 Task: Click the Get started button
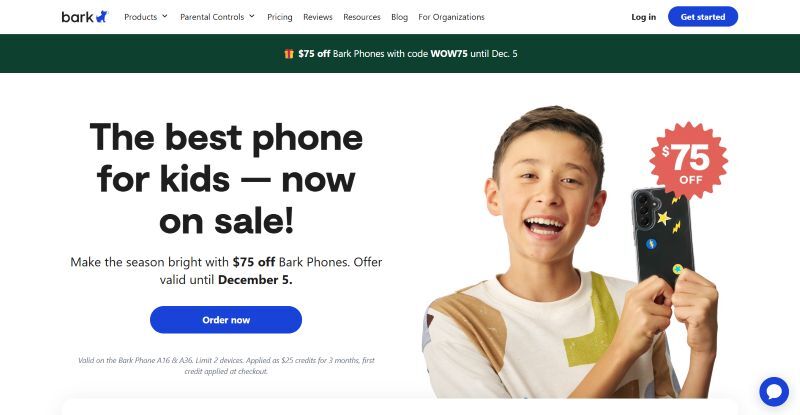point(703,17)
